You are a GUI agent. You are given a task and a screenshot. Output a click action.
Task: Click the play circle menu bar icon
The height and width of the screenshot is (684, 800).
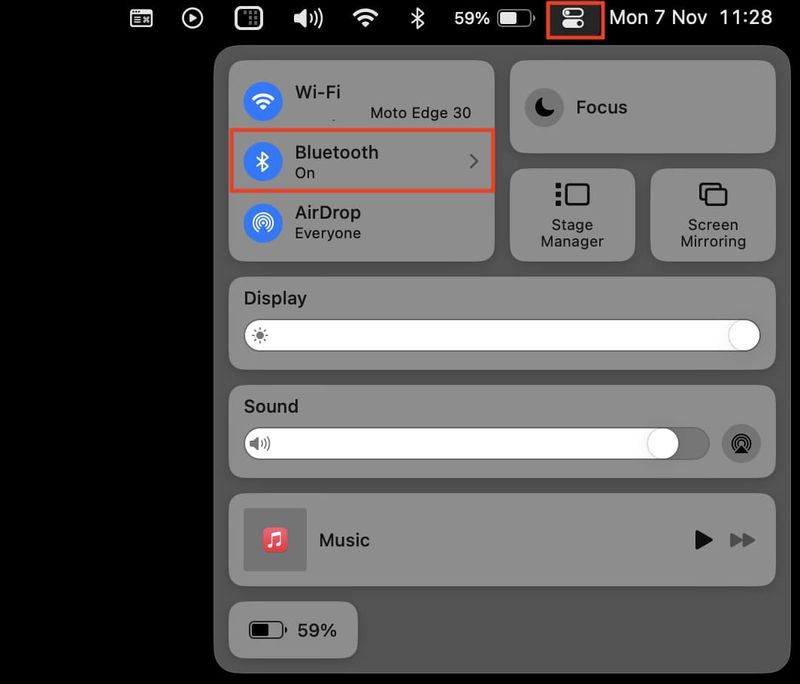click(x=192, y=19)
